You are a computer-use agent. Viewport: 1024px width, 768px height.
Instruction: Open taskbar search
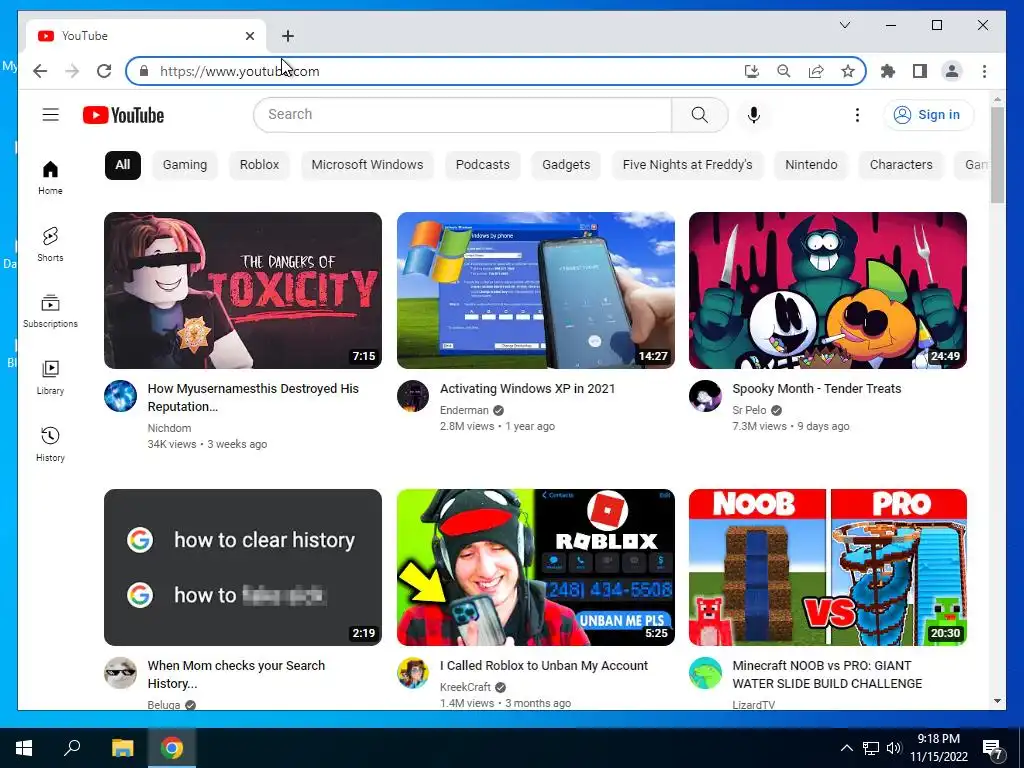coord(72,748)
